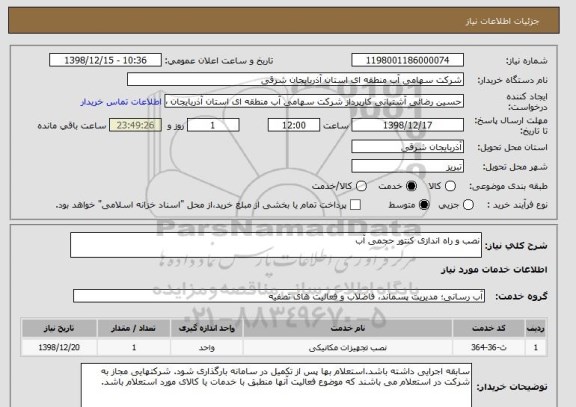Click the buyer notes text area
This screenshot has height=407, width=576.
(x=276, y=385)
